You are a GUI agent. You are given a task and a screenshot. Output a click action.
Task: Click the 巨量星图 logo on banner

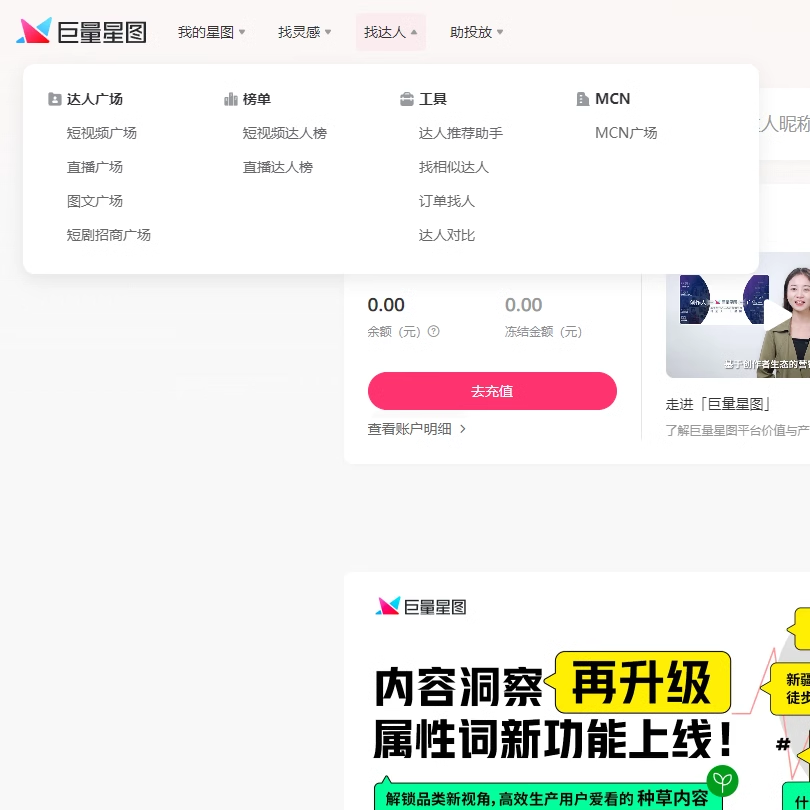pos(420,606)
